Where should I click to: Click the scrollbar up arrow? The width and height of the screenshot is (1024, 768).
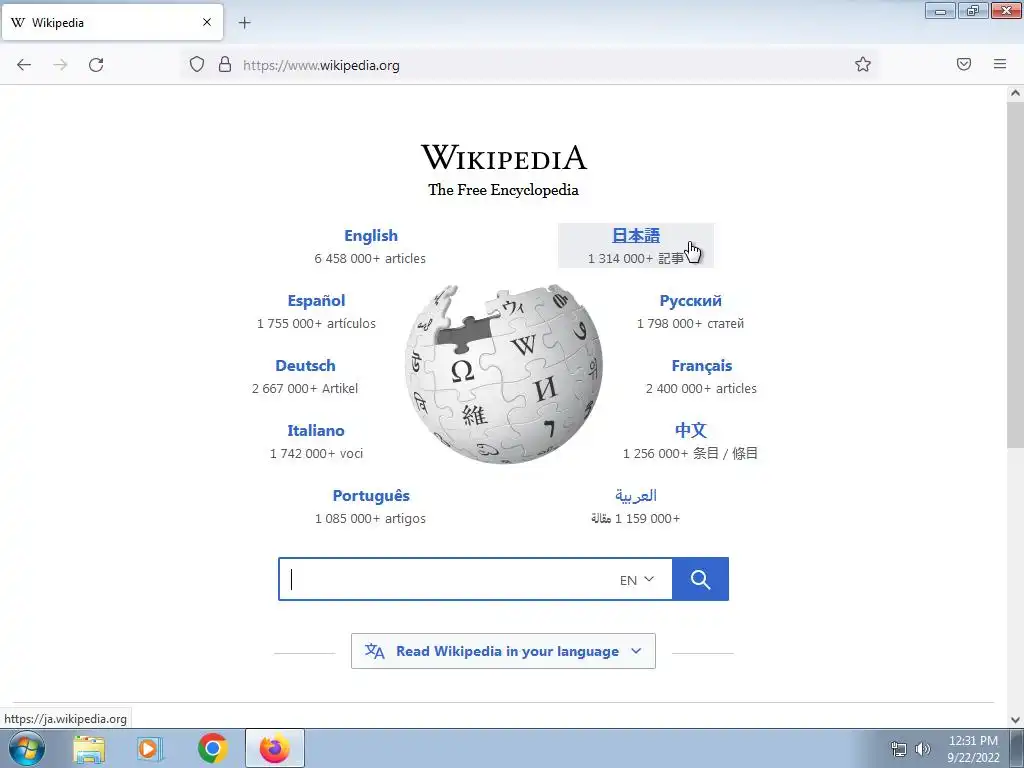(1015, 93)
